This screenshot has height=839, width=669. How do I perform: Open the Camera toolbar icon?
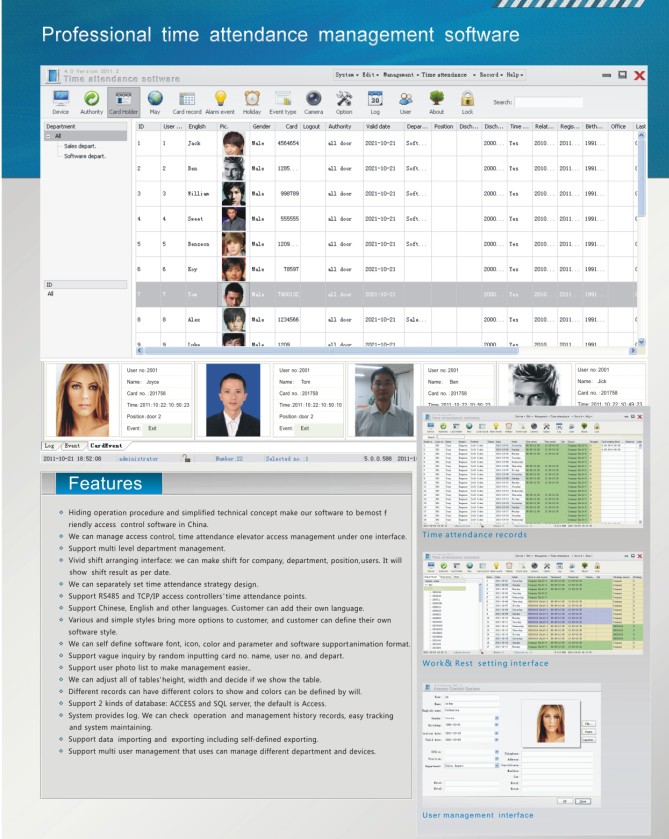click(x=313, y=102)
